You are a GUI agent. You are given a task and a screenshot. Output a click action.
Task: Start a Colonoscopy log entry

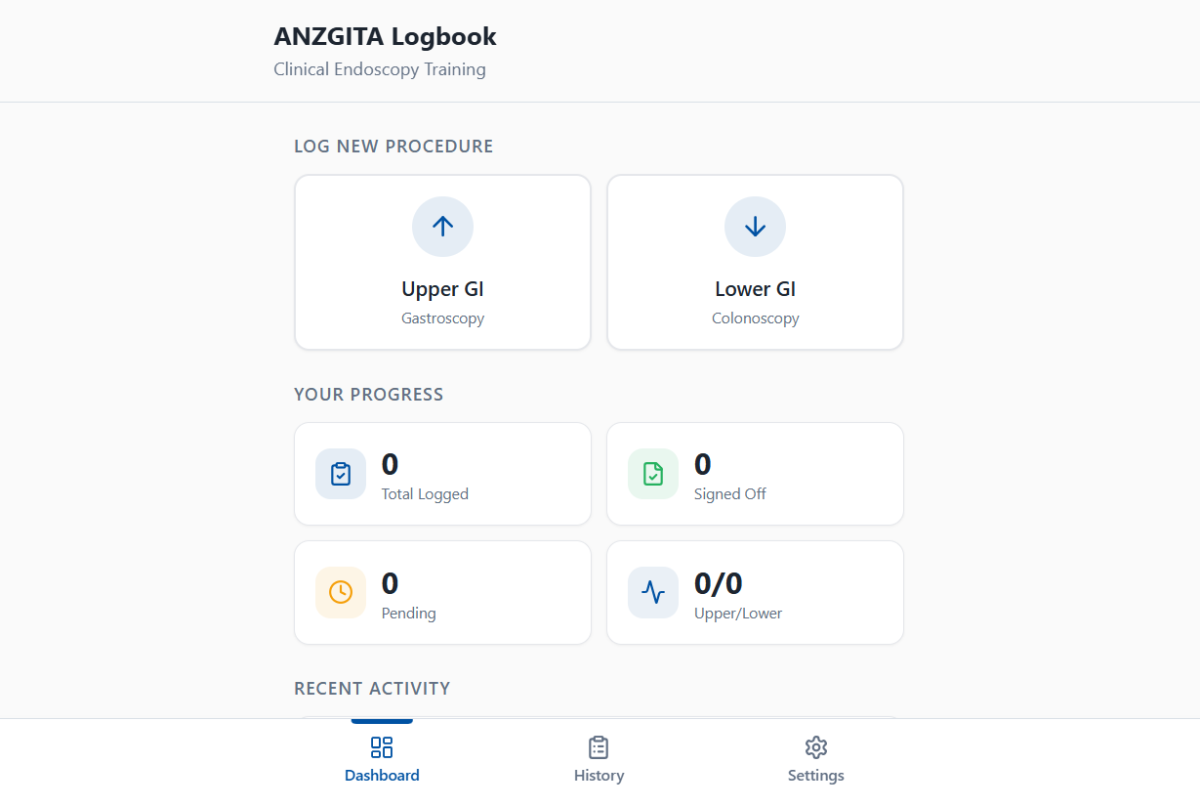point(755,318)
